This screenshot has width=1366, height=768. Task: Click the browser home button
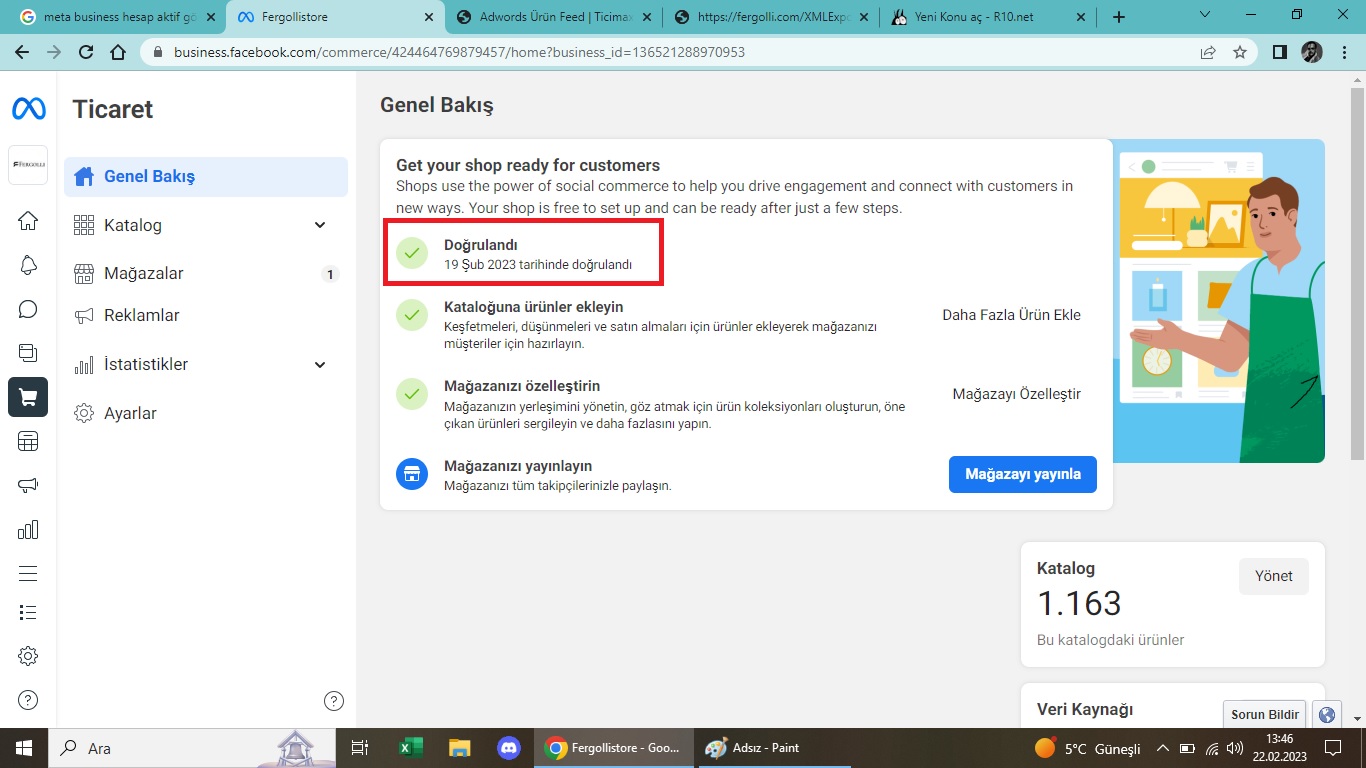(x=118, y=52)
